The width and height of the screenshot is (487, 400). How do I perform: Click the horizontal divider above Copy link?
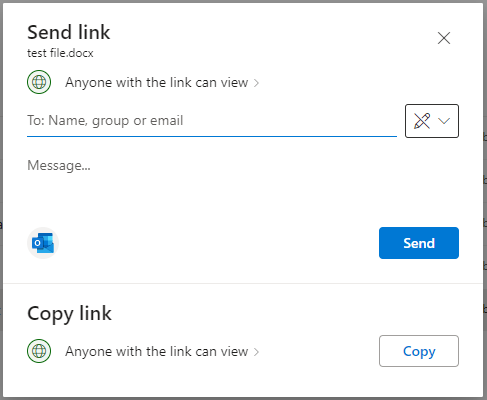[x=243, y=283]
